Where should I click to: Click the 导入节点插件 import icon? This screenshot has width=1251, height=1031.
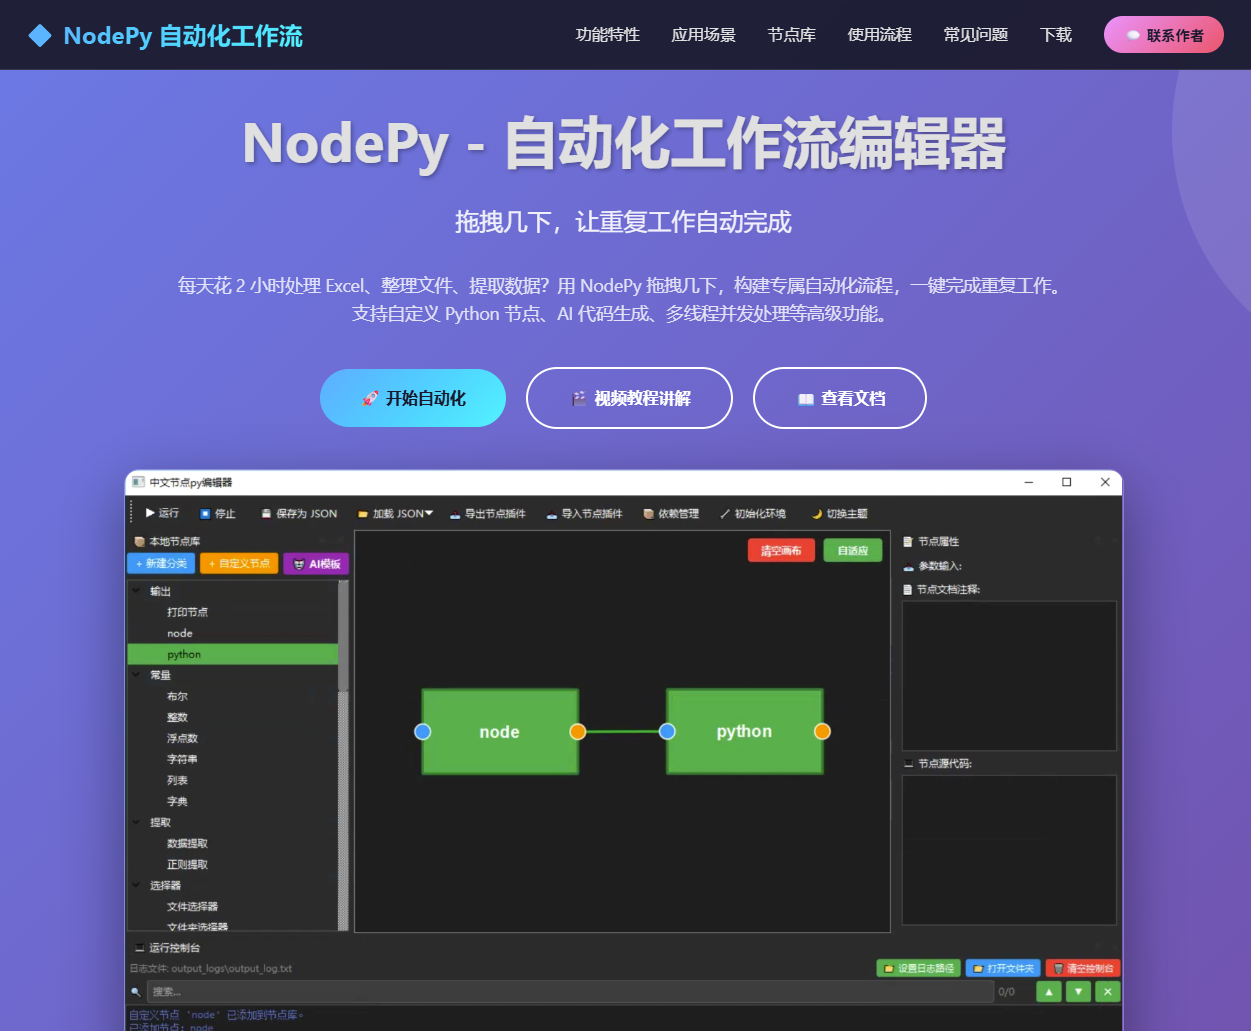click(x=552, y=514)
